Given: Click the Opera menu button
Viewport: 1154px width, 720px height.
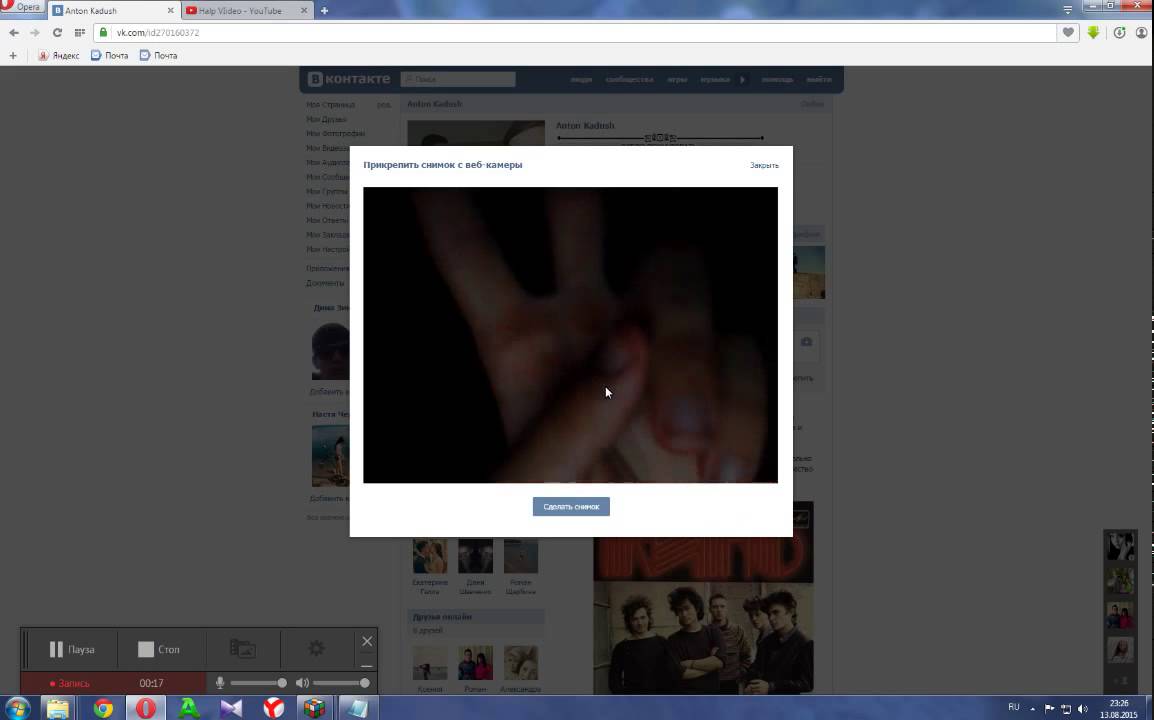Looking at the screenshot, I should 22,7.
